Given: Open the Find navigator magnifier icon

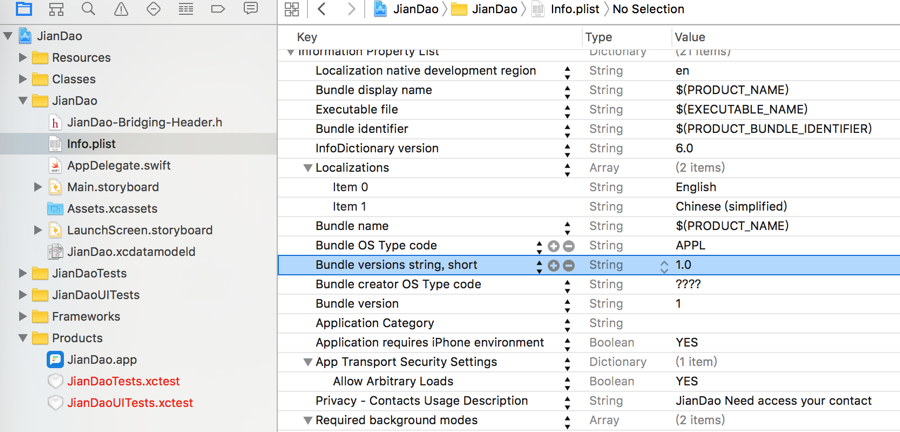Looking at the screenshot, I should [x=88, y=9].
